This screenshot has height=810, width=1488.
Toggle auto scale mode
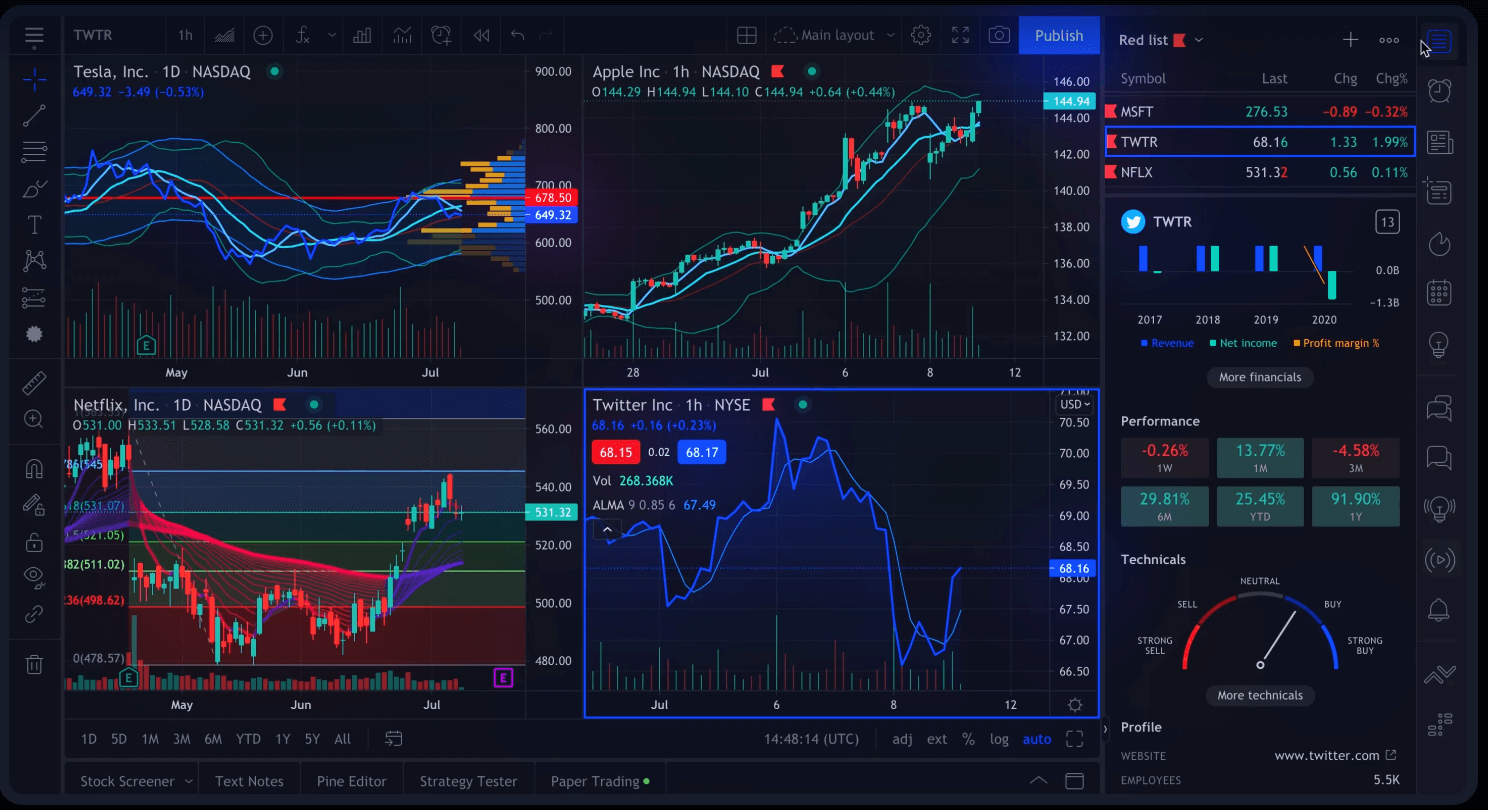point(1037,739)
